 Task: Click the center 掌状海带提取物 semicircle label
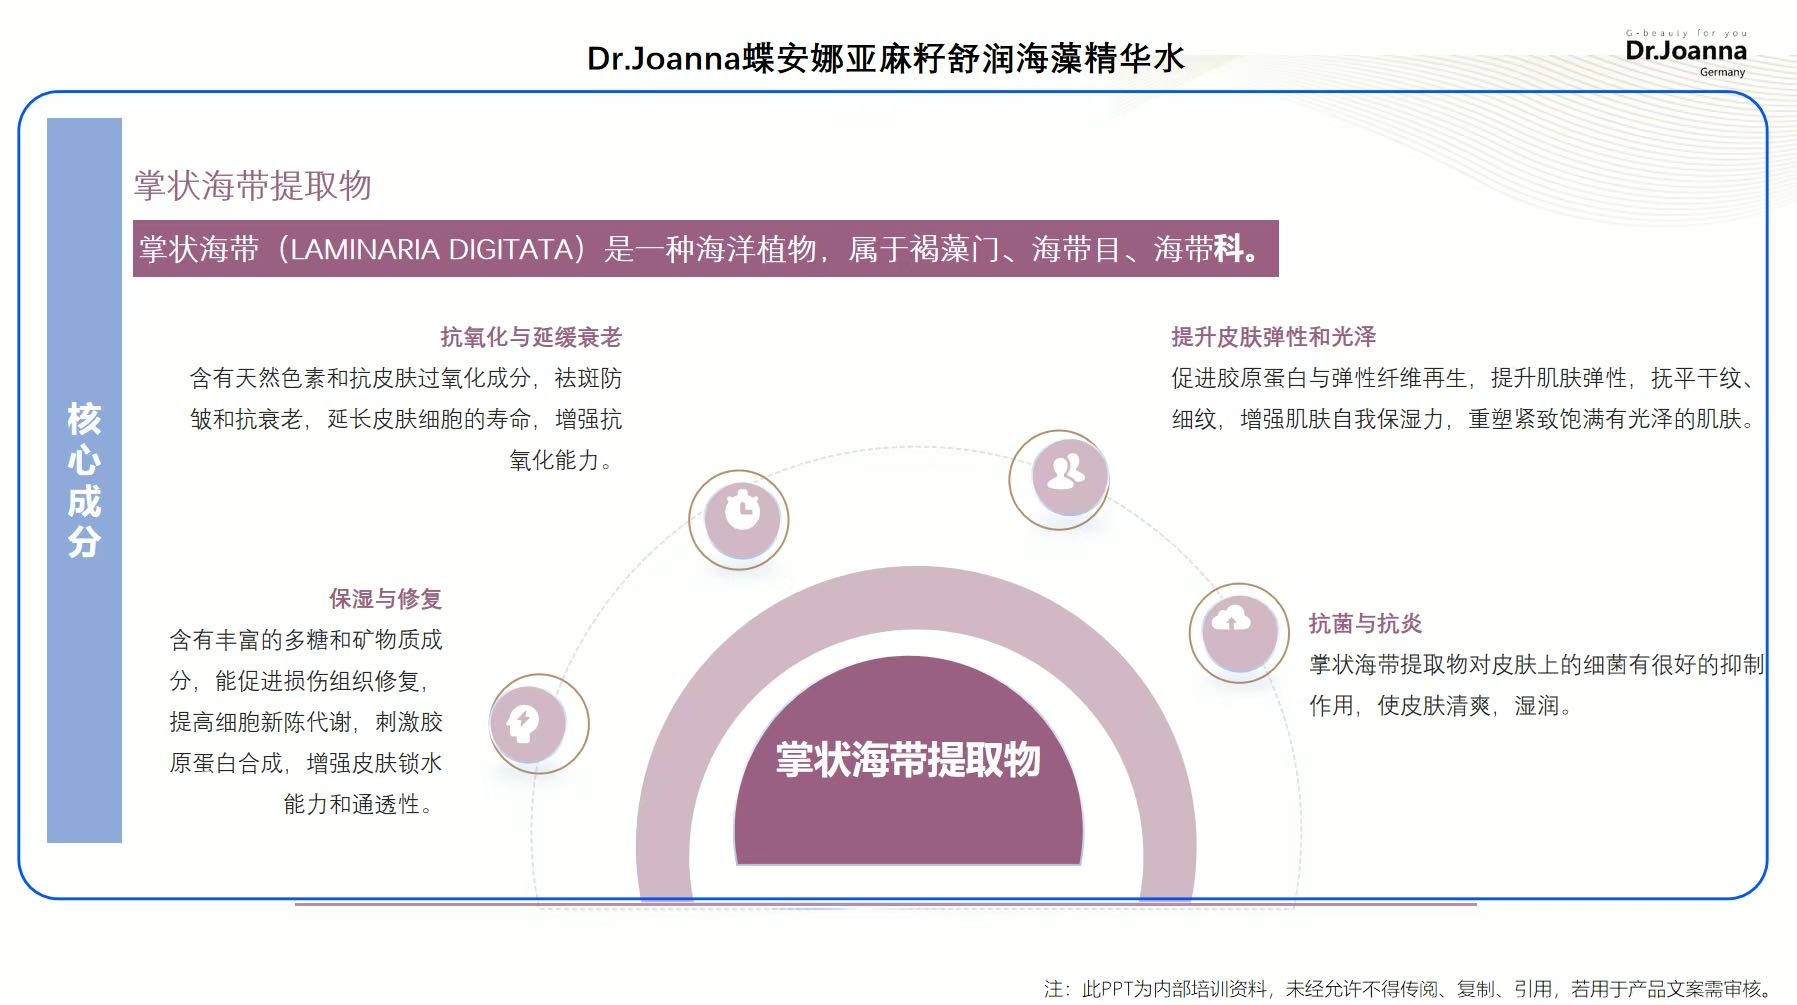tap(908, 761)
